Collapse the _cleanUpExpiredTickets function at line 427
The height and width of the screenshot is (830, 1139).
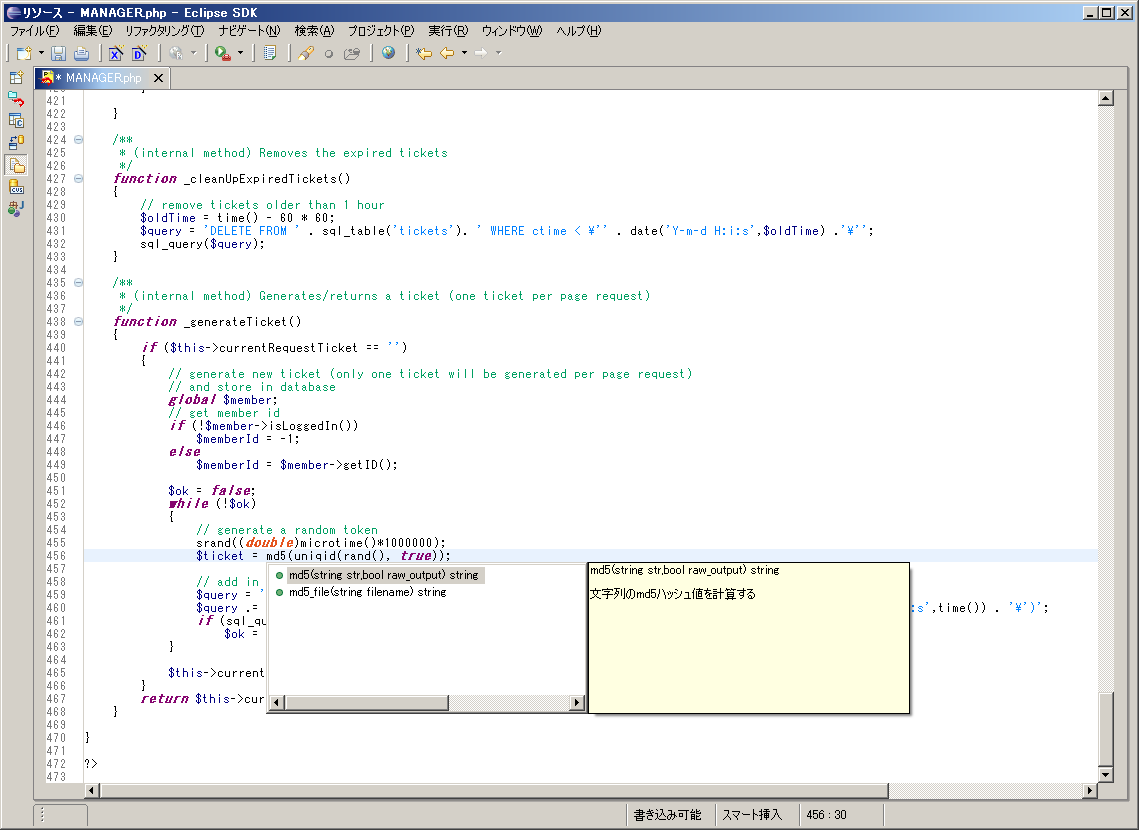tap(78, 179)
